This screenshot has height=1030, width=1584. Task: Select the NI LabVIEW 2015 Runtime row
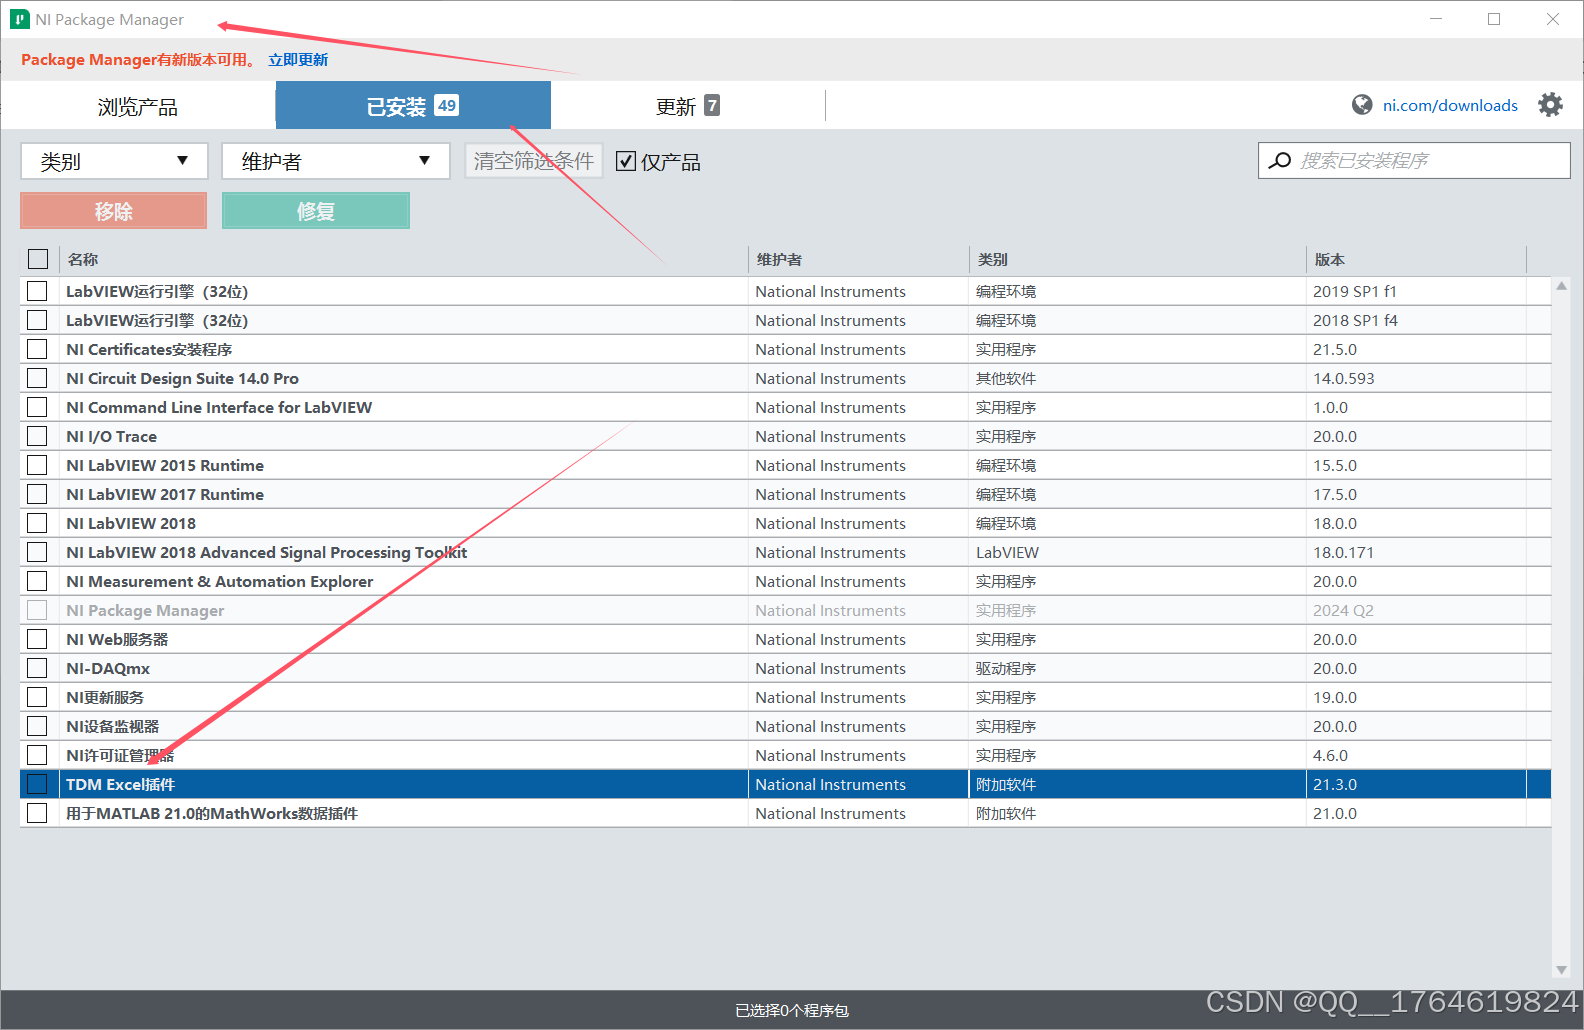pyautogui.click(x=785, y=465)
